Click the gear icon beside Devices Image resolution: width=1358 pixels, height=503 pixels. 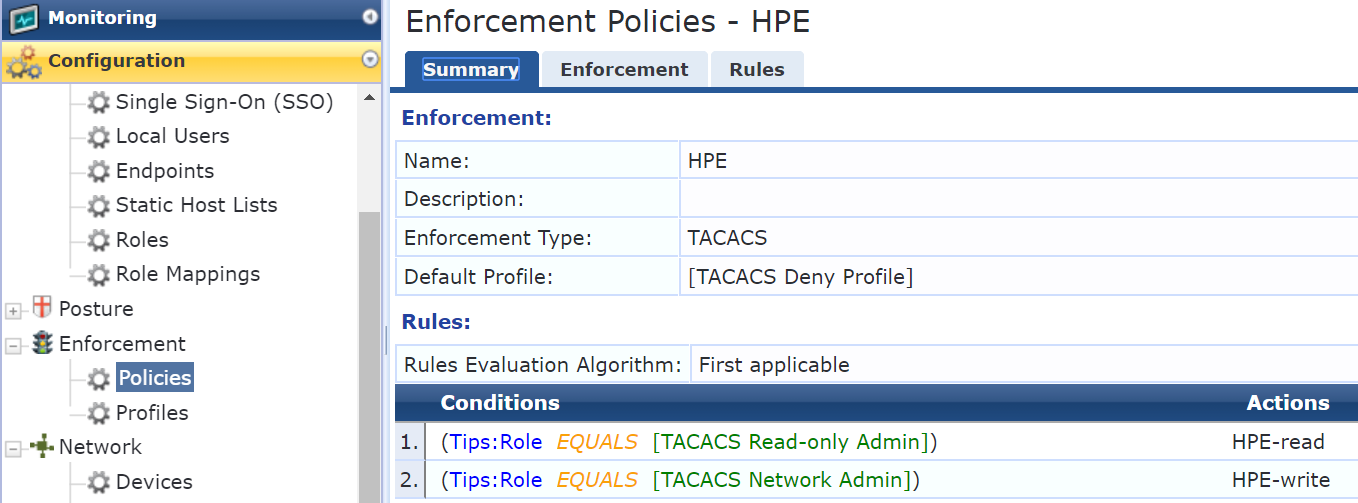pyautogui.click(x=98, y=481)
